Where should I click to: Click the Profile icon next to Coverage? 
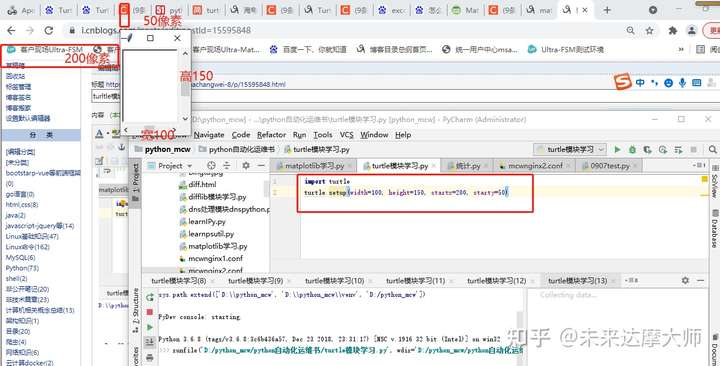pos(663,149)
